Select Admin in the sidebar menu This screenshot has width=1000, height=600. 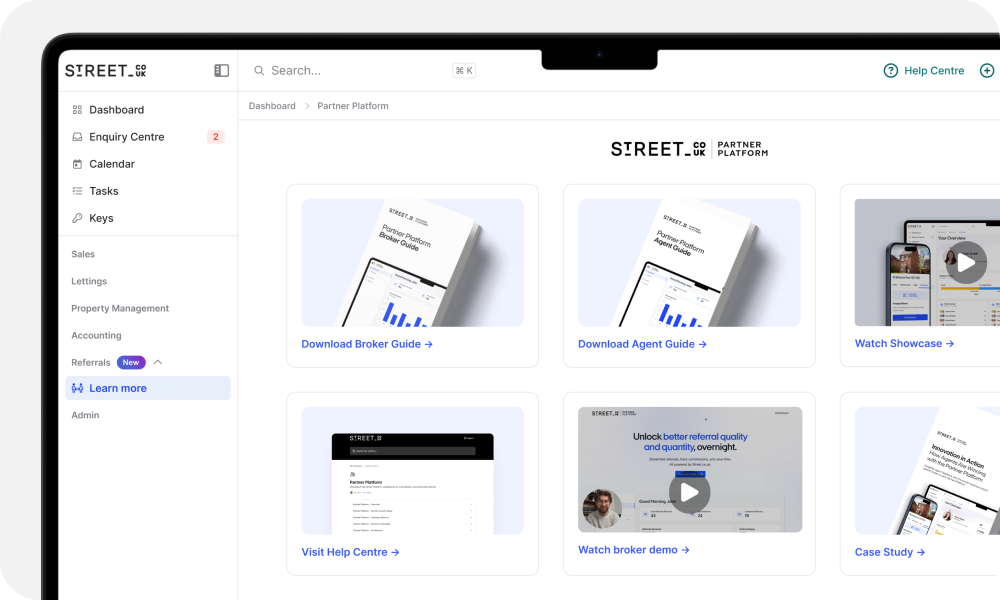[x=85, y=415]
